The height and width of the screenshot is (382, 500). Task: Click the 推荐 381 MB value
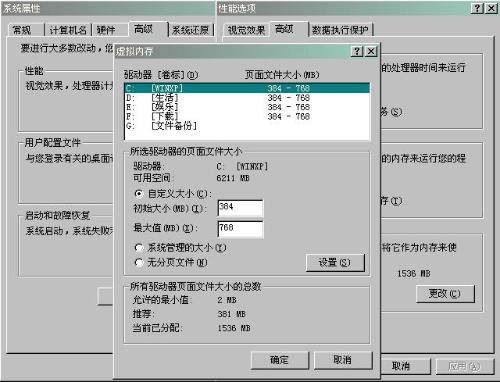tap(232, 314)
